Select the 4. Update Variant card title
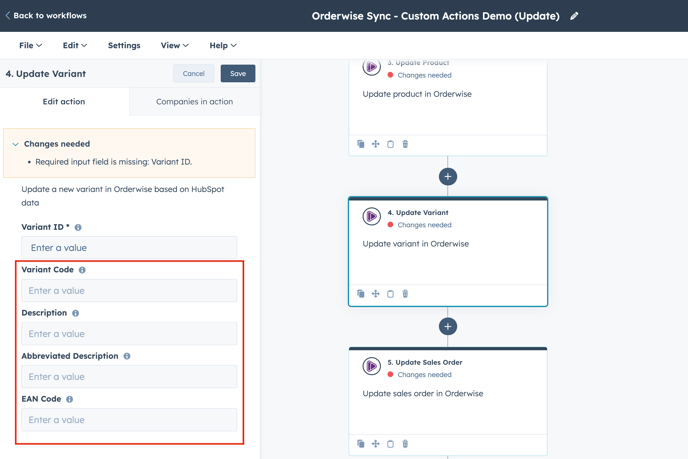The height and width of the screenshot is (459, 688). tap(418, 212)
